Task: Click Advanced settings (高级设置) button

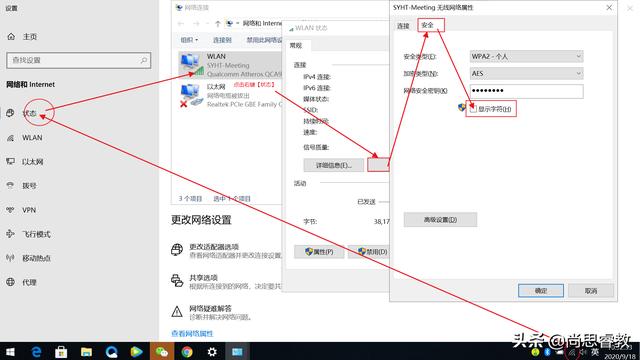Action: 440,220
